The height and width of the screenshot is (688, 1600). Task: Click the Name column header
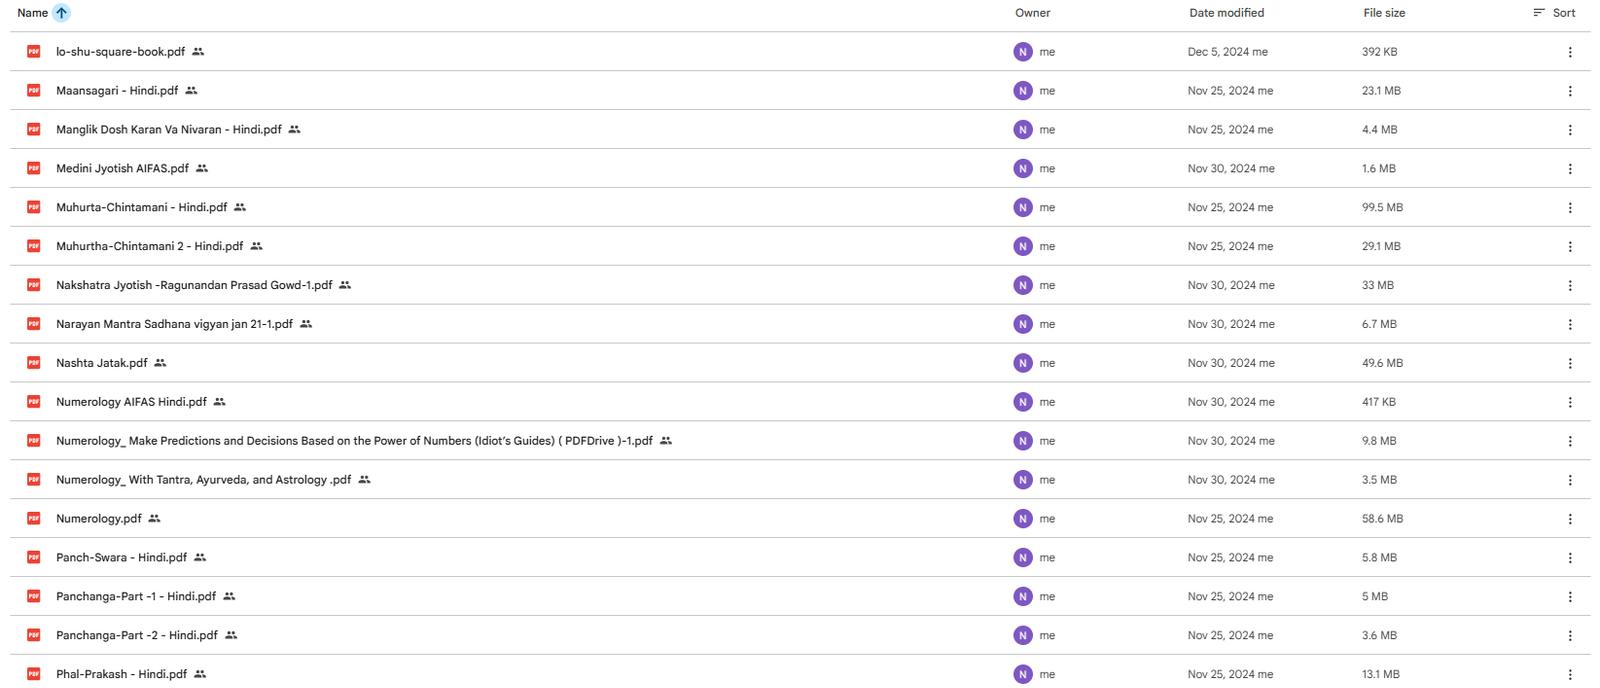point(32,13)
